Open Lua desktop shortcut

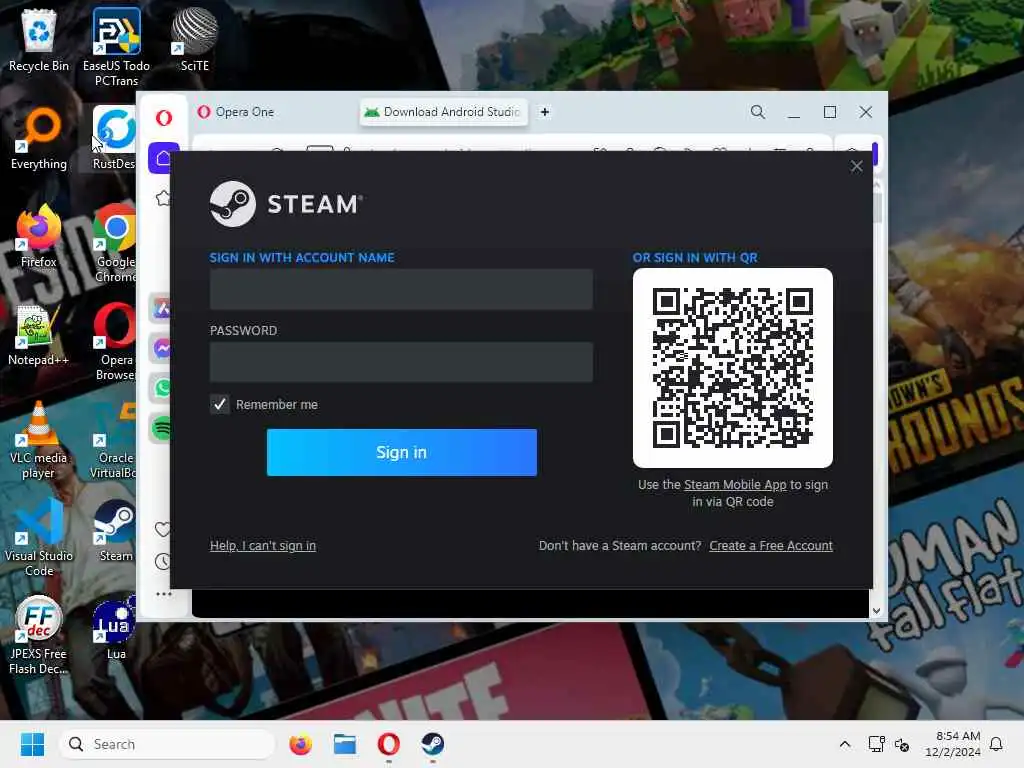coord(116,628)
